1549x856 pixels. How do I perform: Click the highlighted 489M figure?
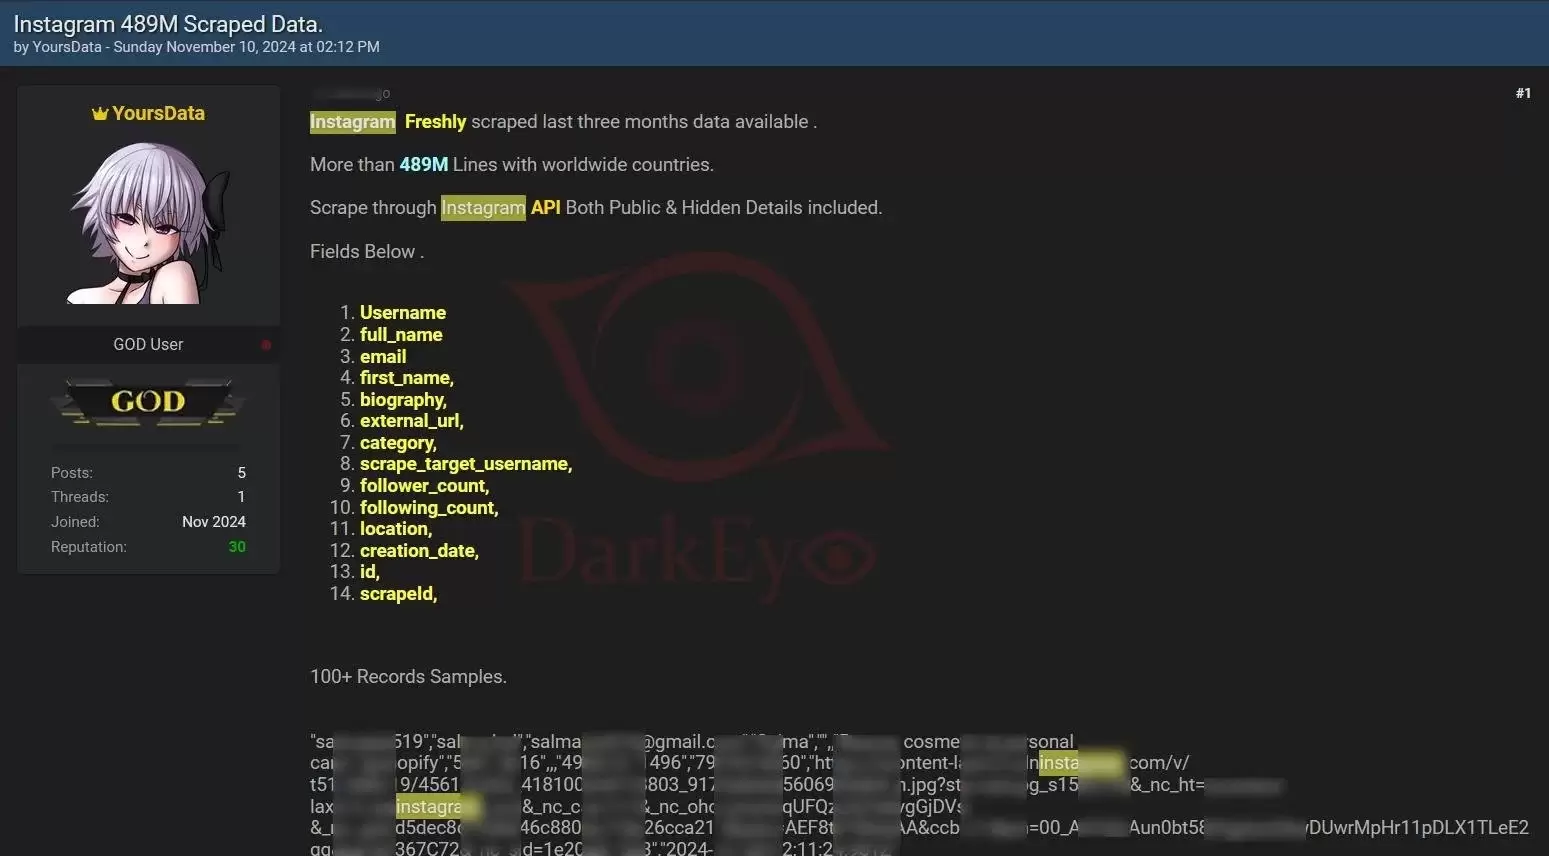(x=423, y=164)
